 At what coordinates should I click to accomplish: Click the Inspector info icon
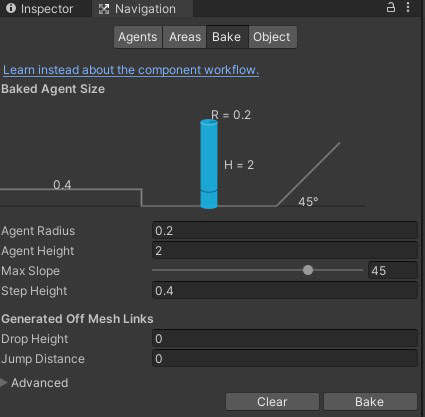11,8
